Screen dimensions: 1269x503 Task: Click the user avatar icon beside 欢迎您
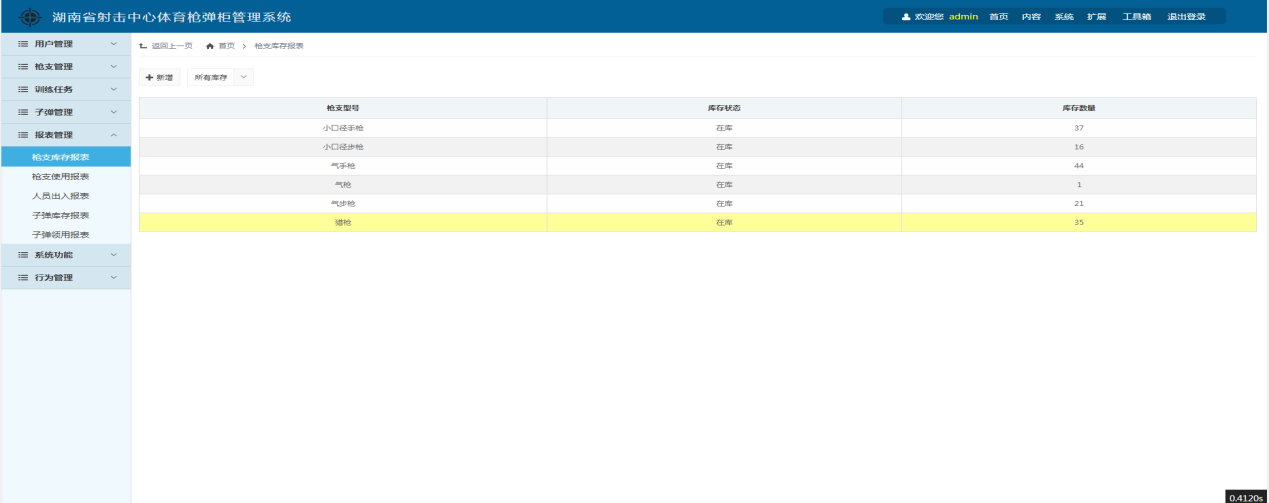pos(906,17)
